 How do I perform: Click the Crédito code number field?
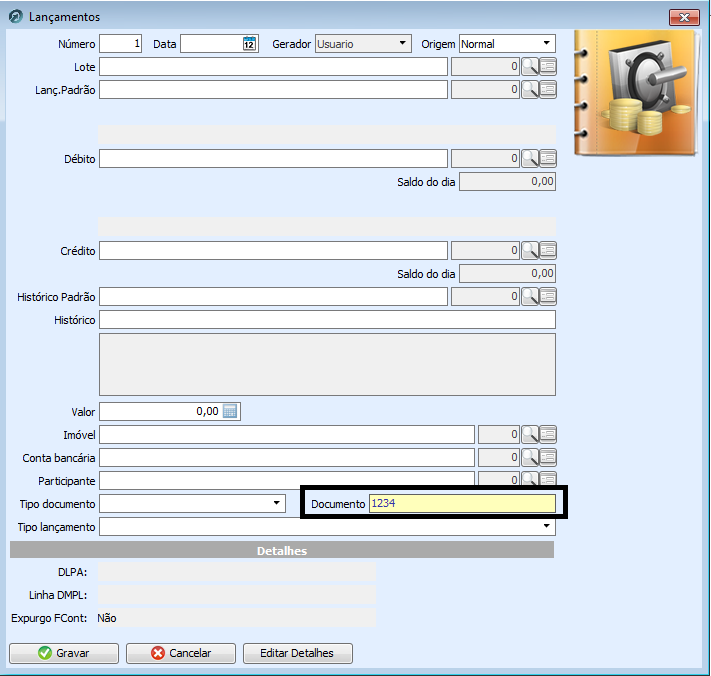click(x=485, y=250)
